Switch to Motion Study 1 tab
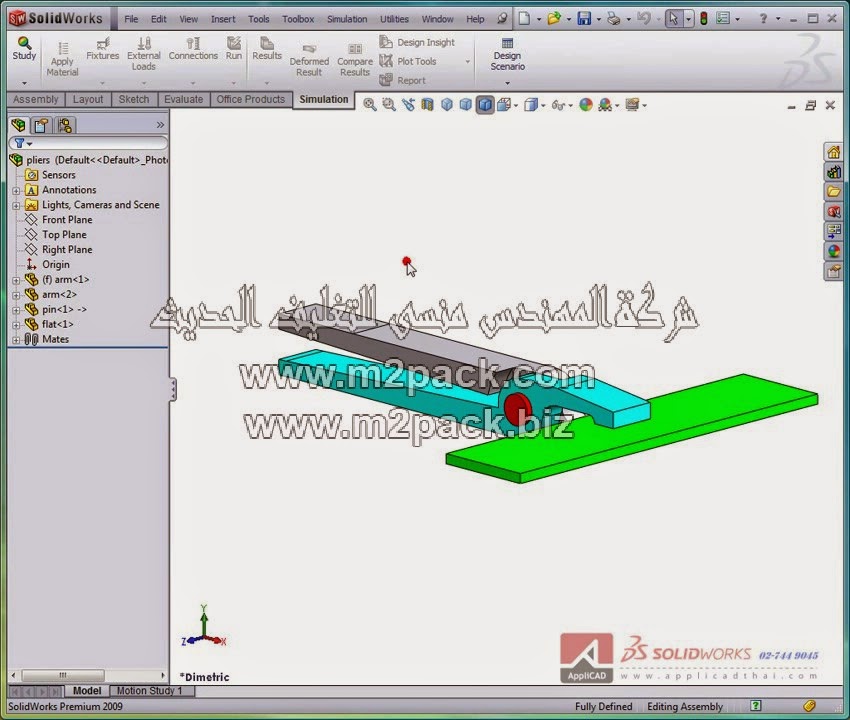This screenshot has height=720, width=850. tap(152, 691)
